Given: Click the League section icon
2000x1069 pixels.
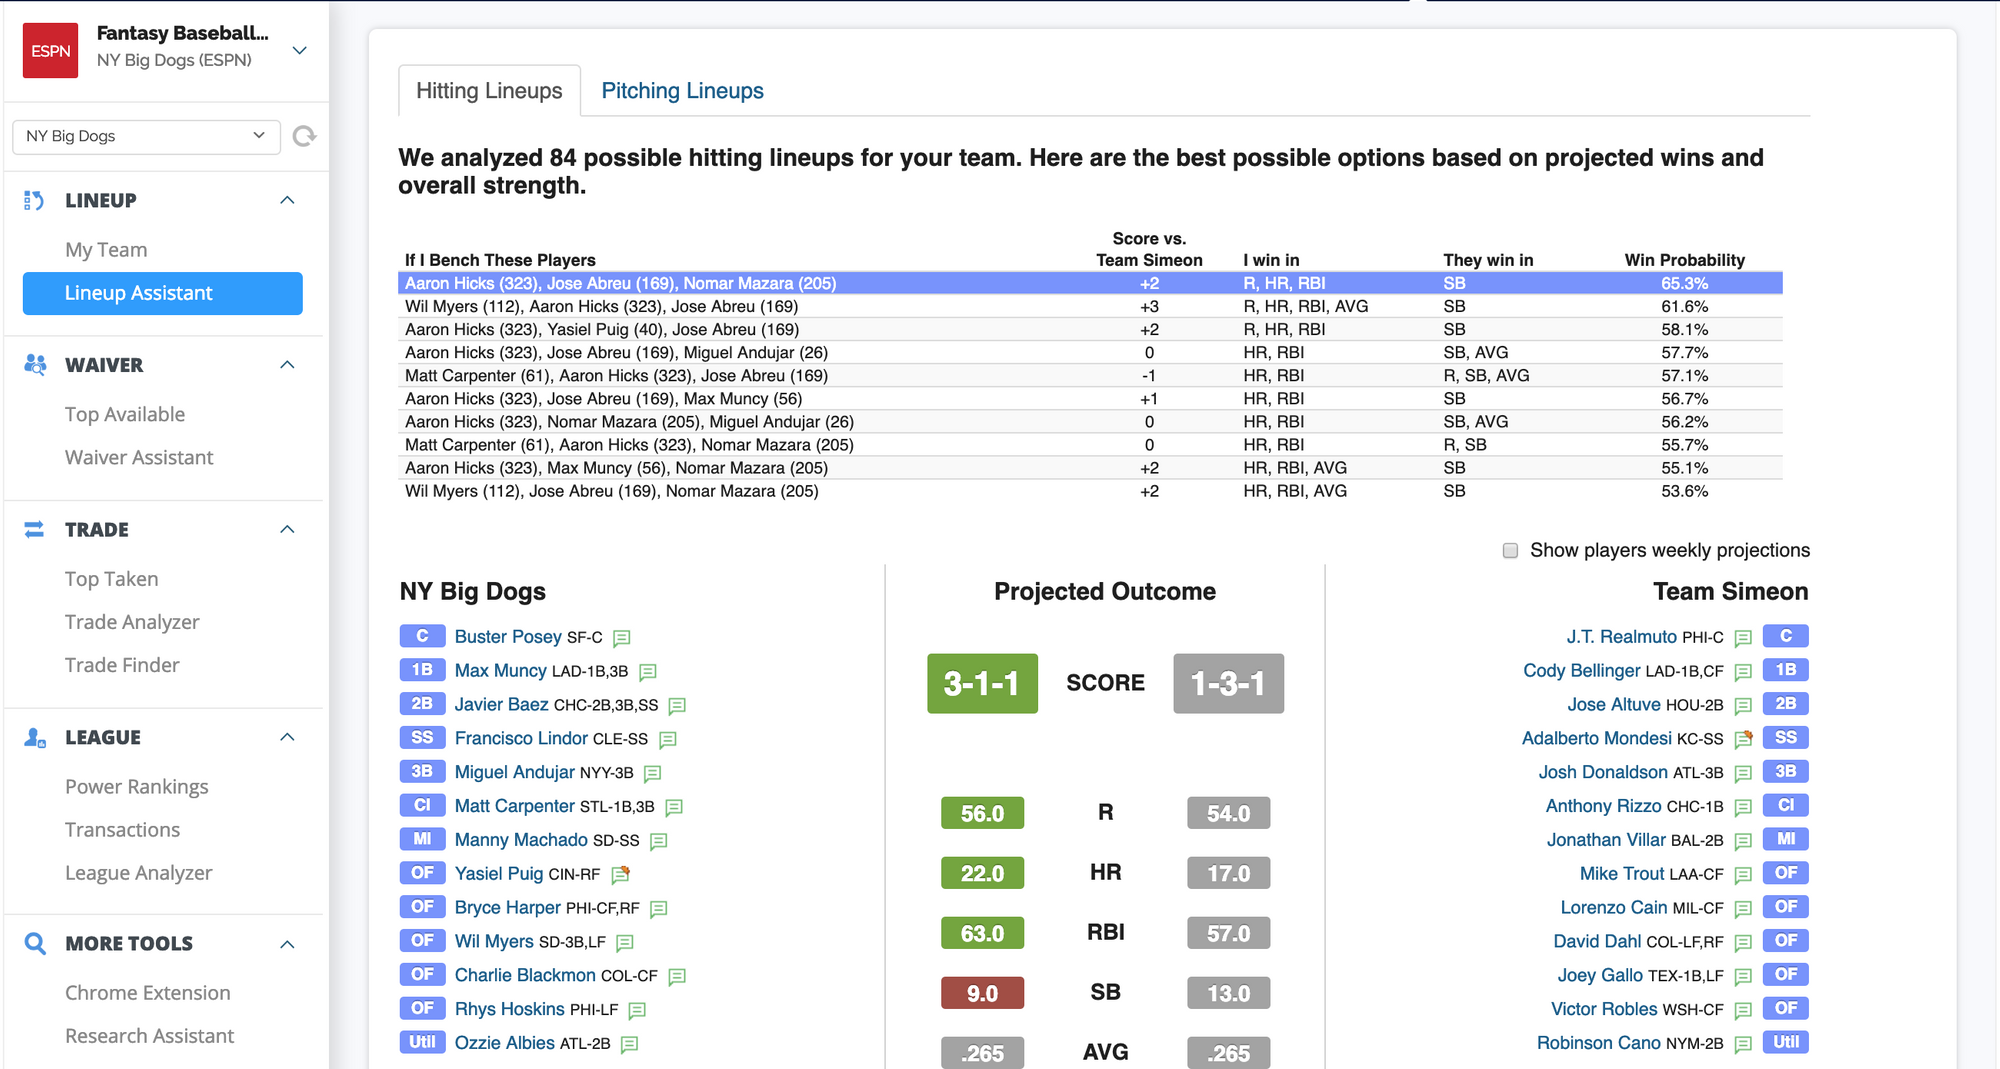Looking at the screenshot, I should point(35,737).
